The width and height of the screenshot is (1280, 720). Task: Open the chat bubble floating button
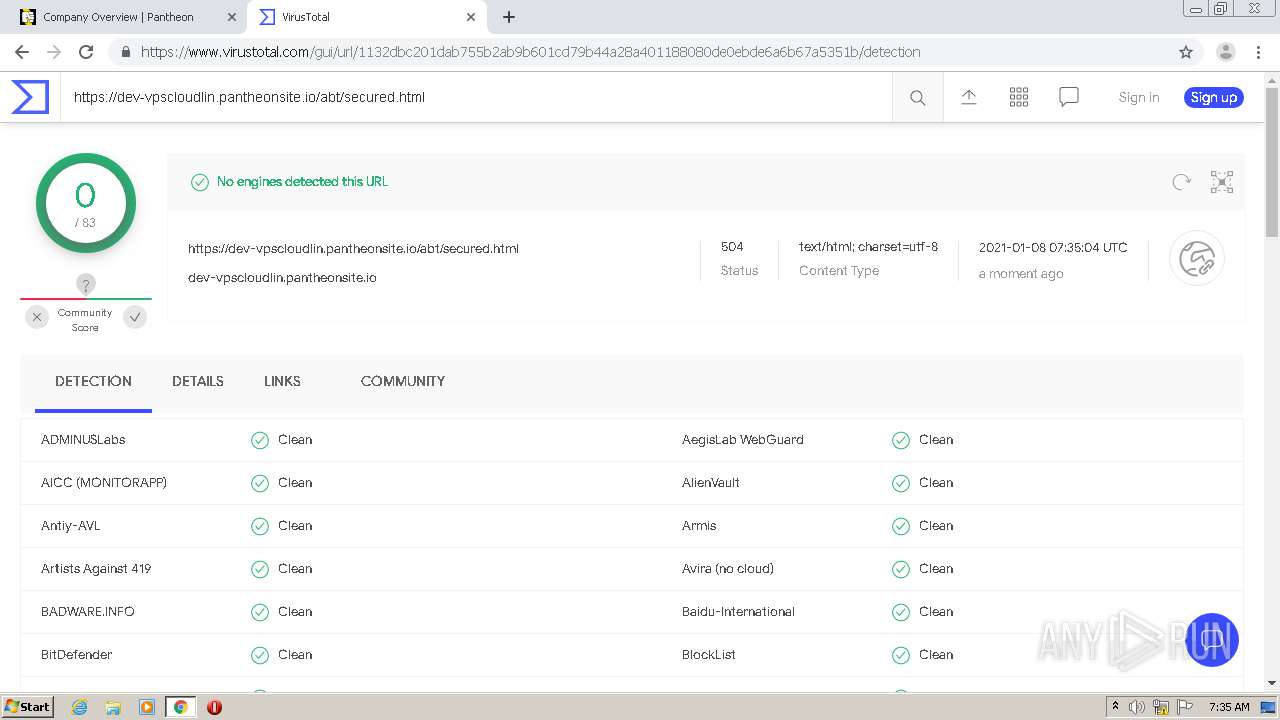click(1212, 640)
